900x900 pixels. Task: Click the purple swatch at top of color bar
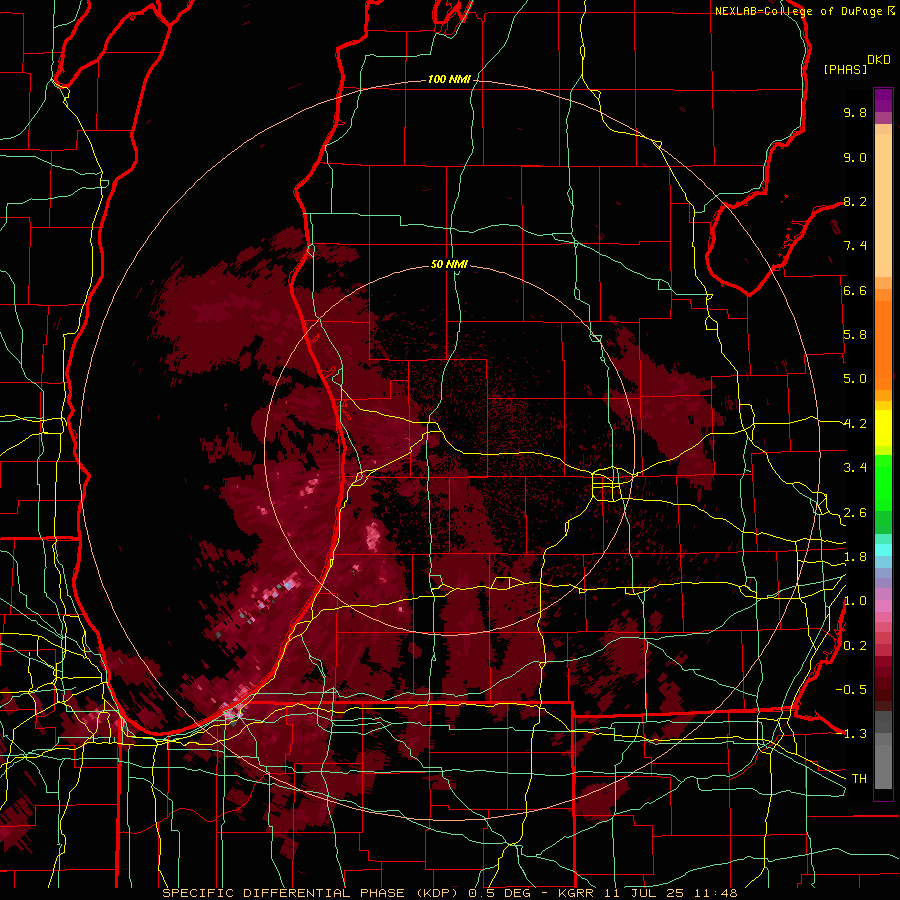coord(883,100)
